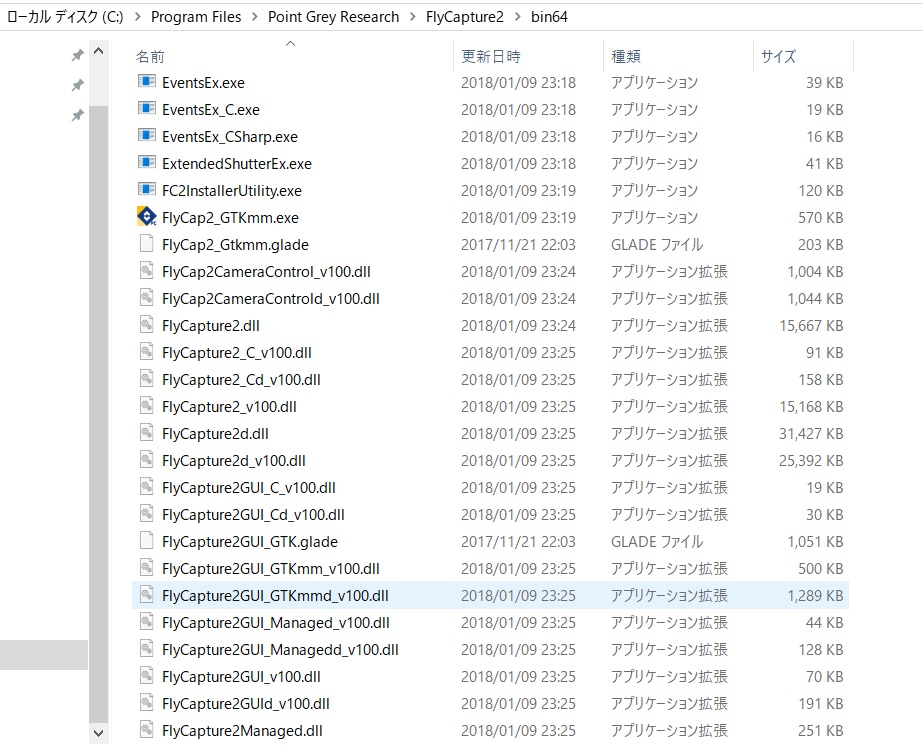The width and height of the screenshot is (923, 746).
Task: Click the FlyCap2CameraControl_v100.dll icon
Action: 147,270
